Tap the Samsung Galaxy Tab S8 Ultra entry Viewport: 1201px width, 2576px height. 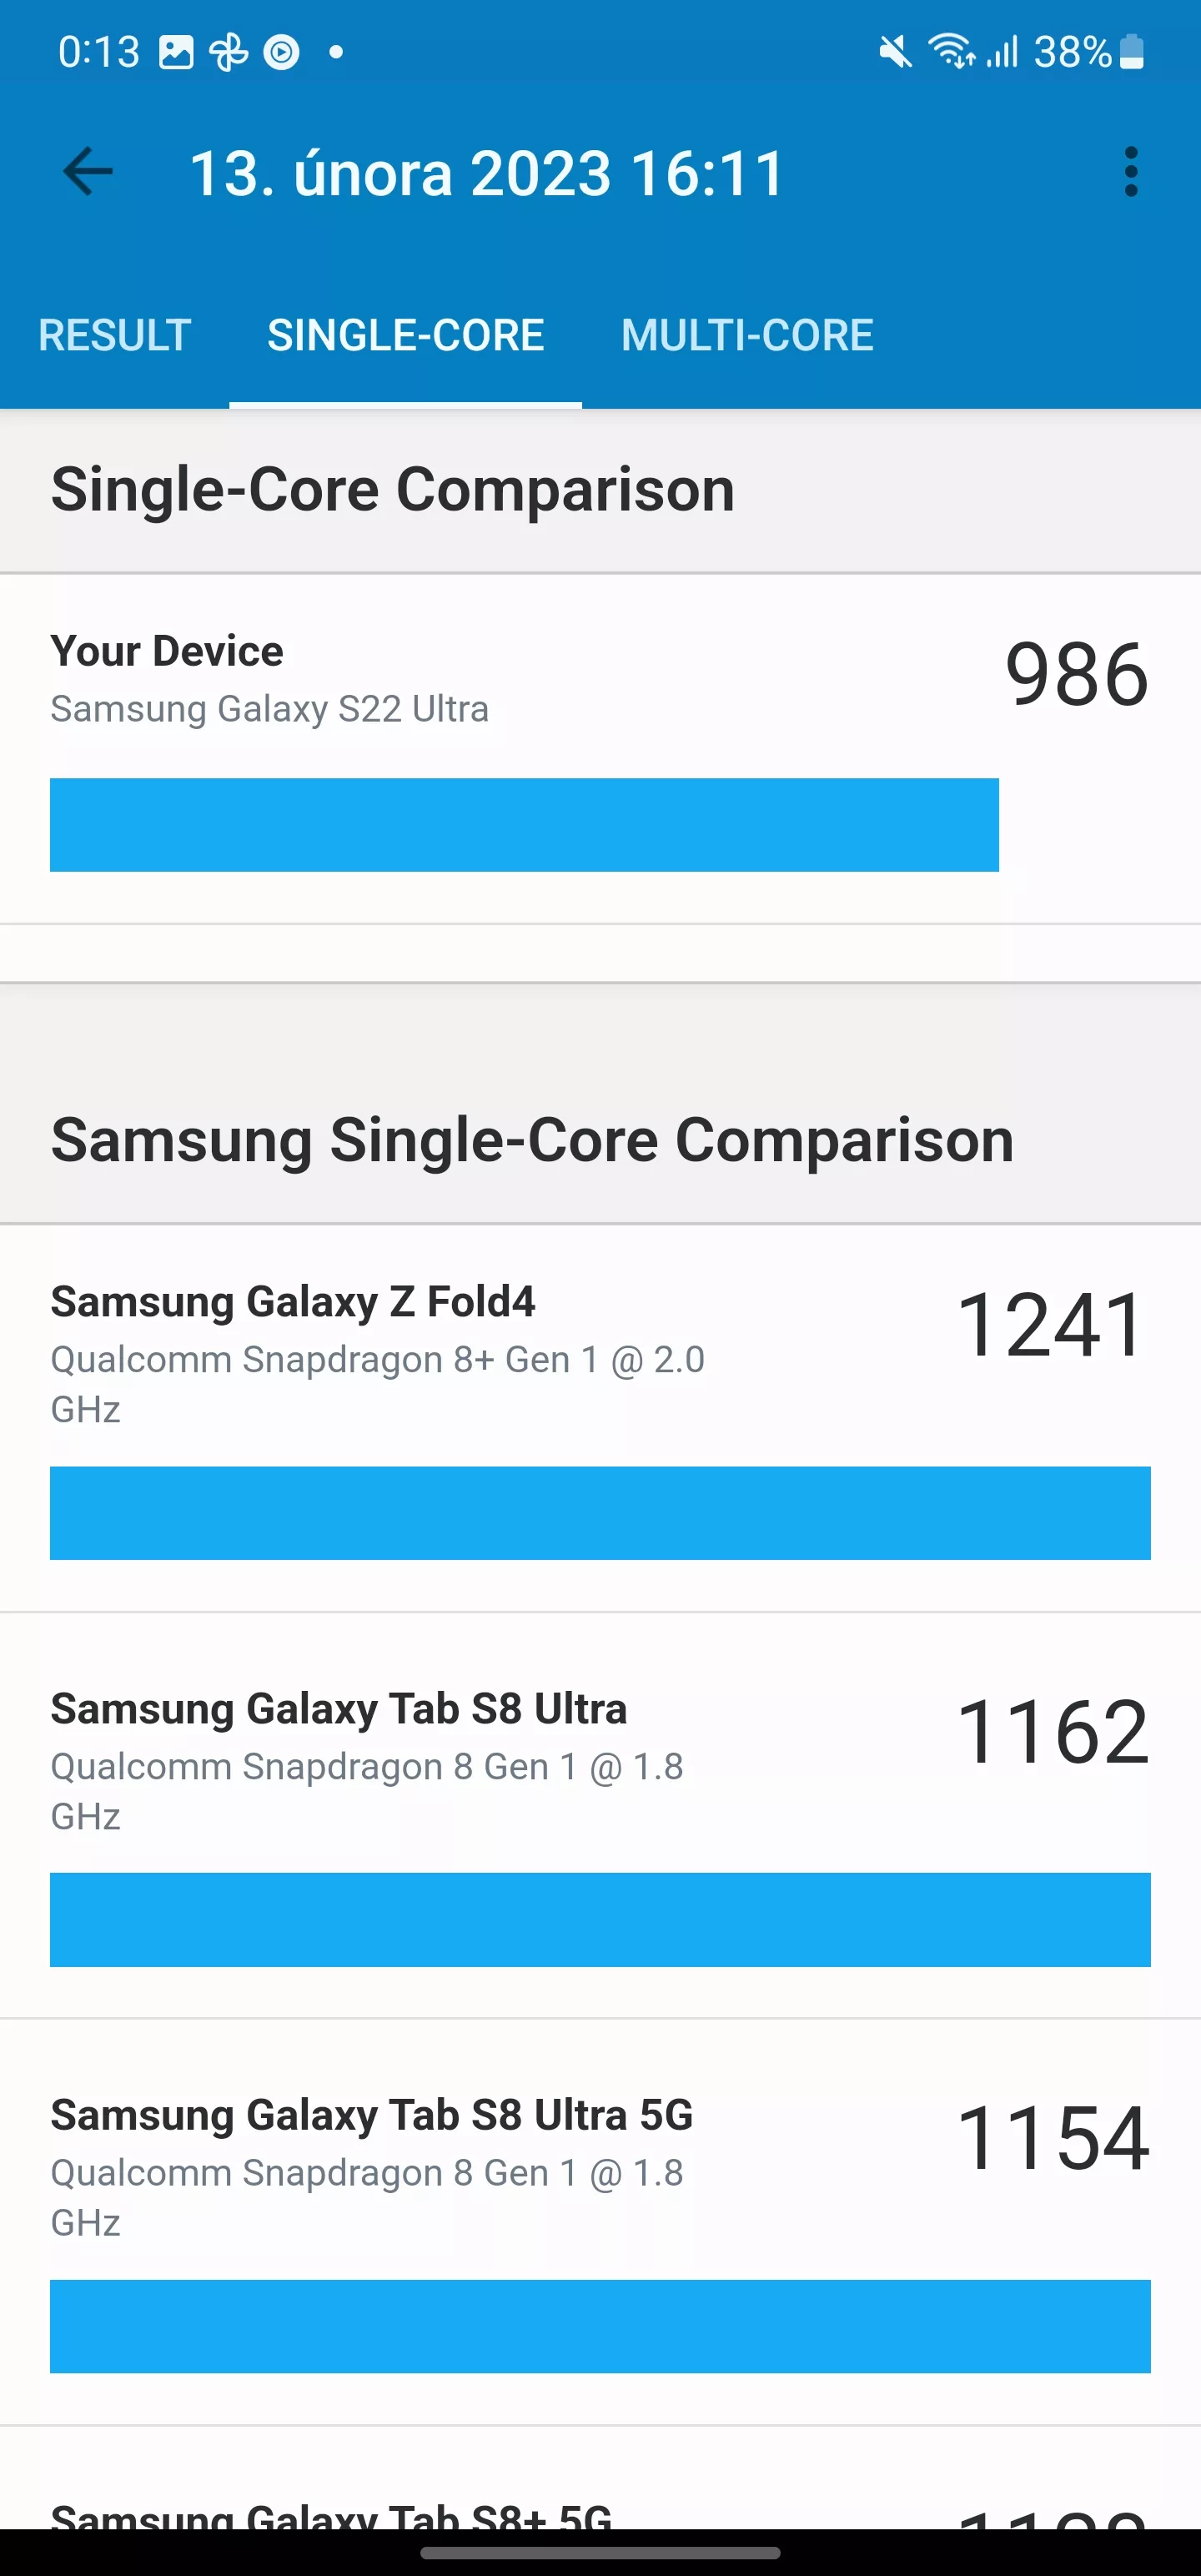coord(600,1816)
